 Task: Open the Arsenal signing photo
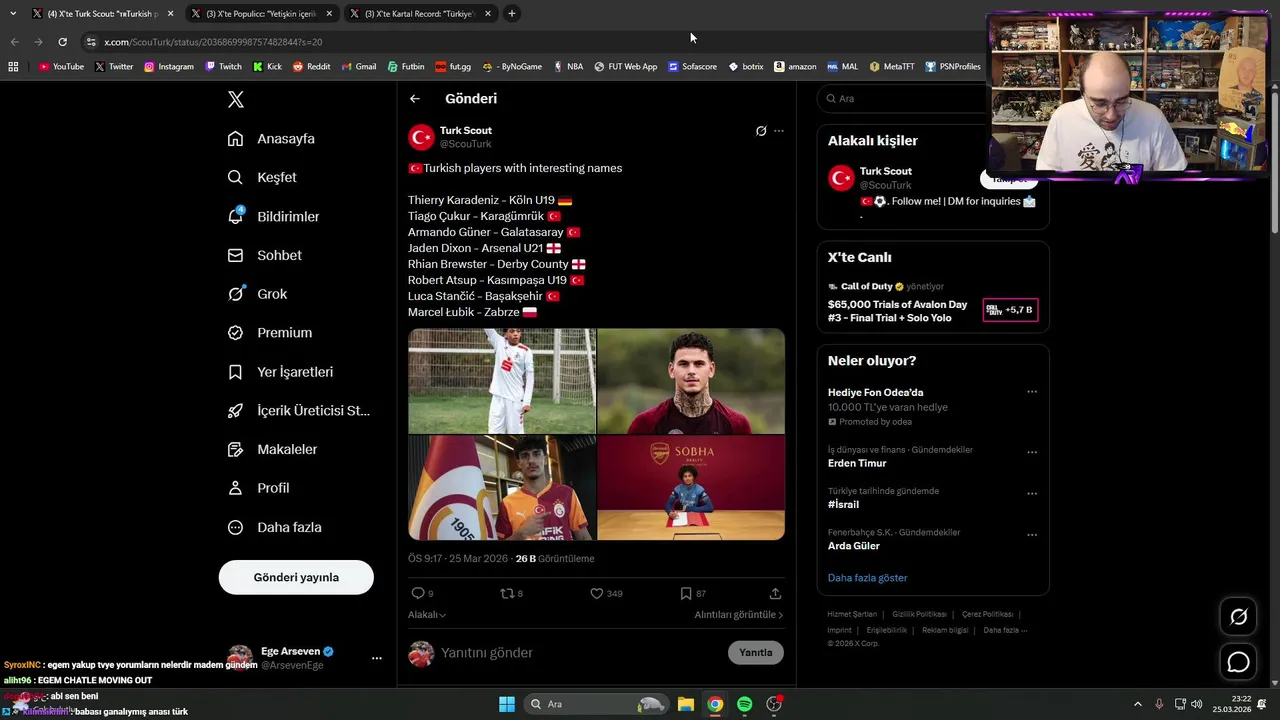[x=691, y=488]
